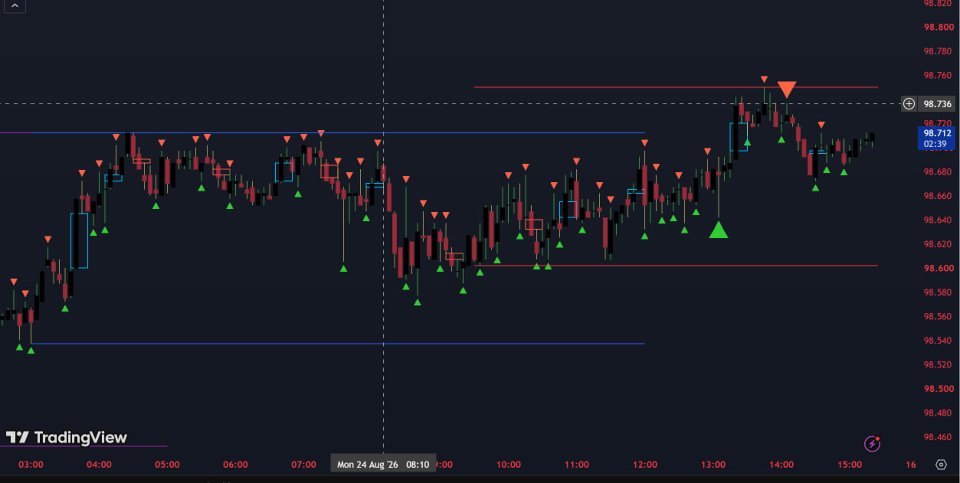Image resolution: width=960 pixels, height=483 pixels.
Task: Click the 98.480 price scale label
Action: click(x=937, y=413)
